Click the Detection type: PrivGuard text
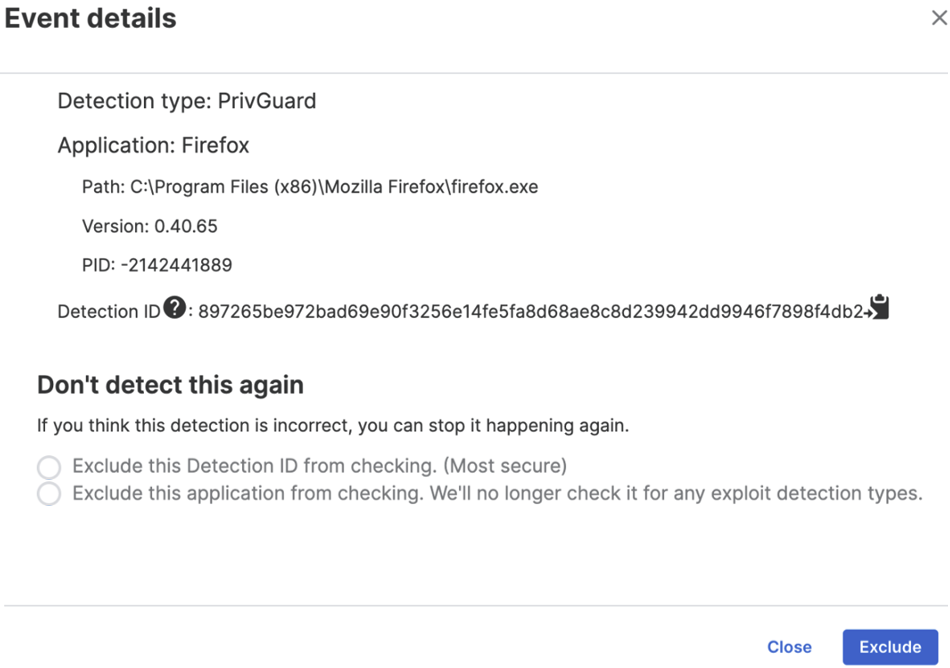 187,101
